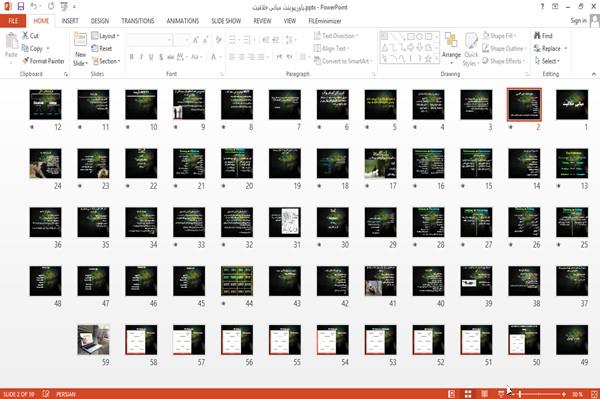This screenshot has width=600, height=399.
Task: Click zoom out minus button
Action: [513, 394]
